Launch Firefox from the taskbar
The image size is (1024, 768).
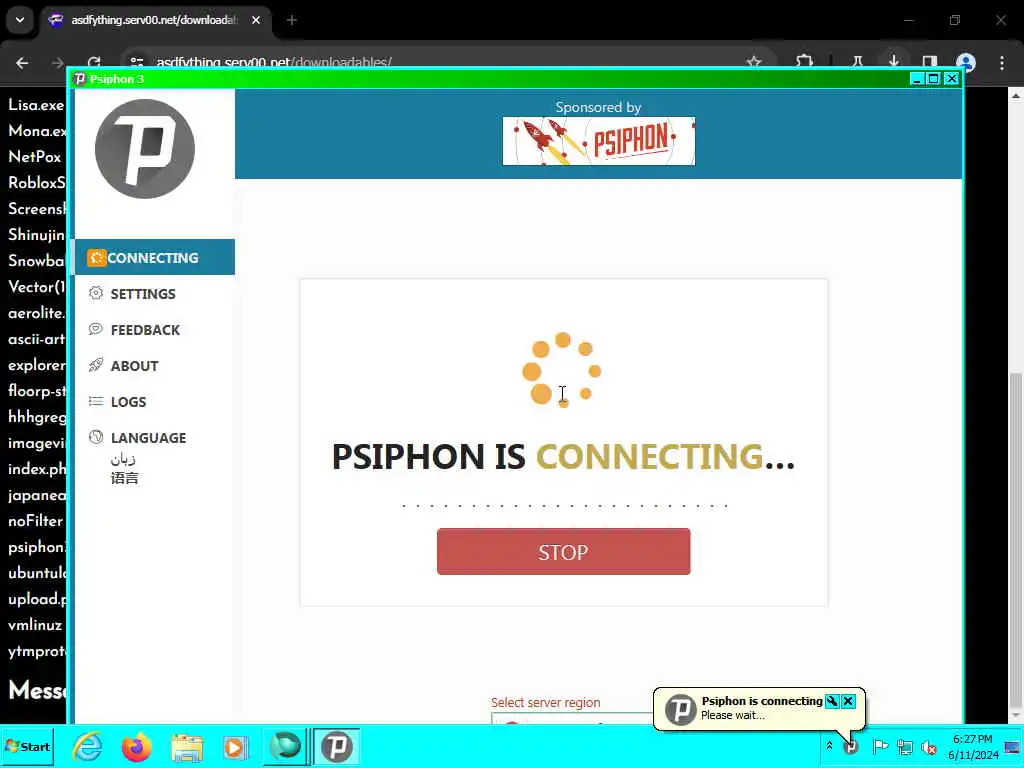[x=136, y=746]
